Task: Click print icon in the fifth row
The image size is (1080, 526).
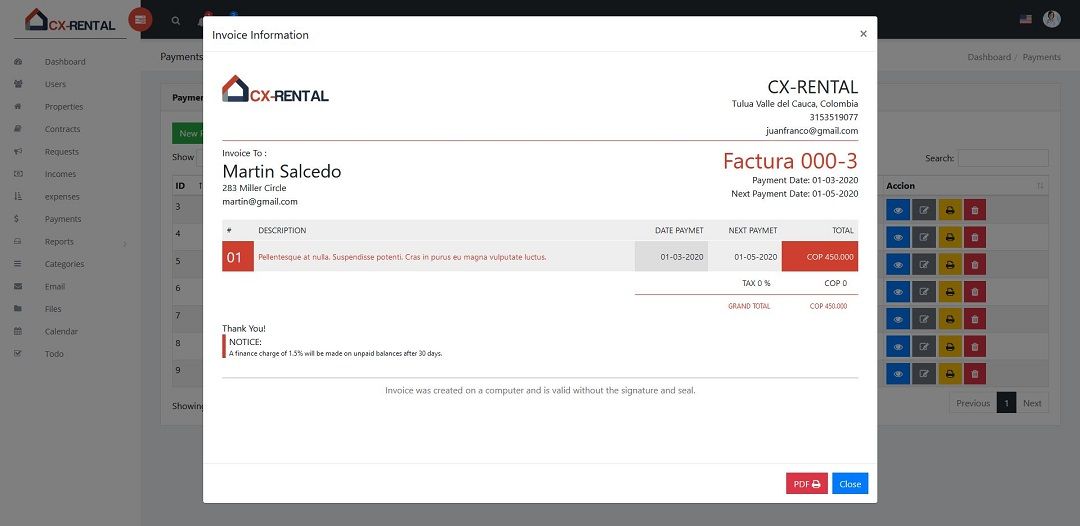Action: point(949,319)
